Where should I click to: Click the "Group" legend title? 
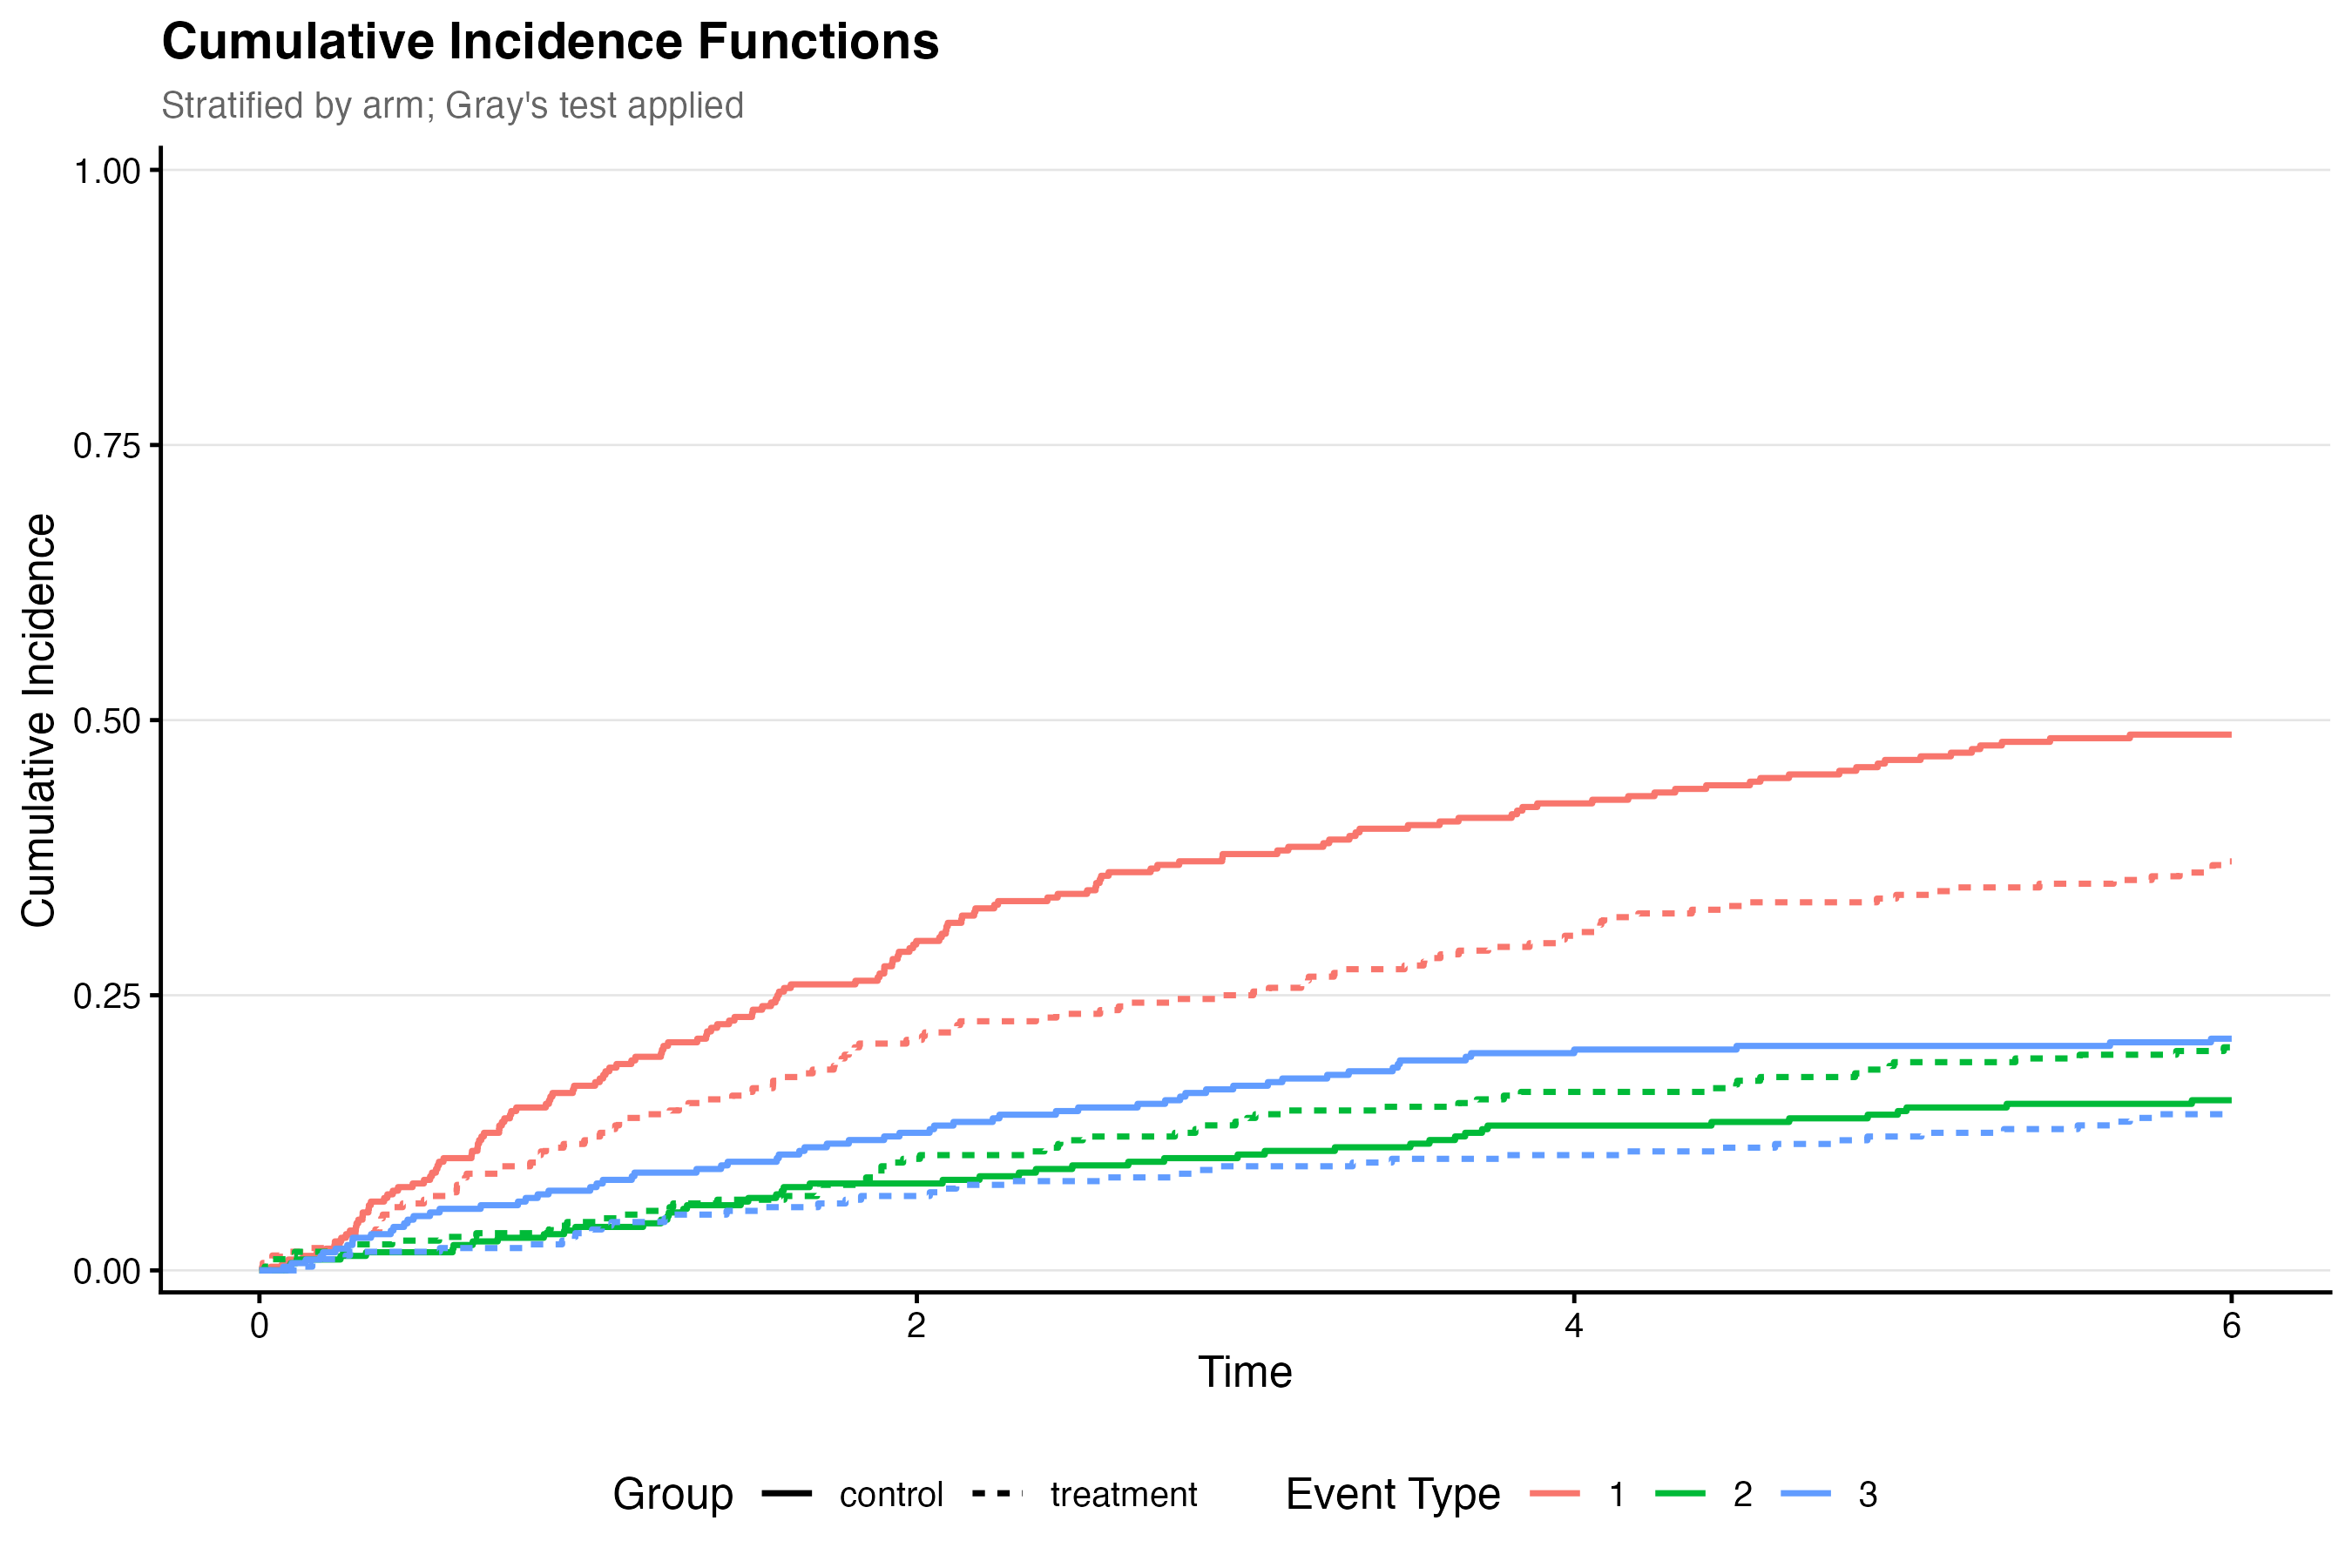coord(673,1494)
